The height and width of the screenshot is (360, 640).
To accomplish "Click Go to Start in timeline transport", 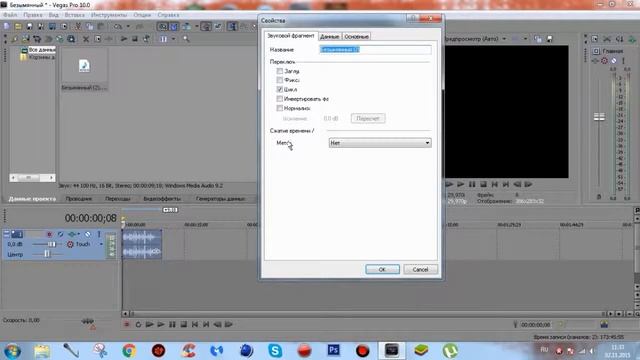I will [x=195, y=324].
